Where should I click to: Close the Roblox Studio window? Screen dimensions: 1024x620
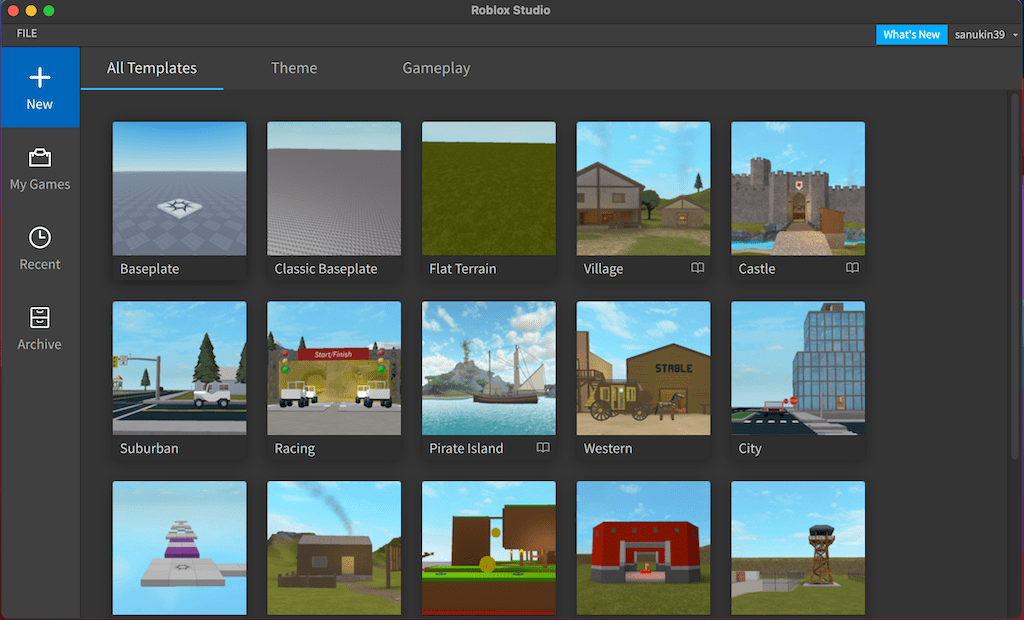click(13, 10)
